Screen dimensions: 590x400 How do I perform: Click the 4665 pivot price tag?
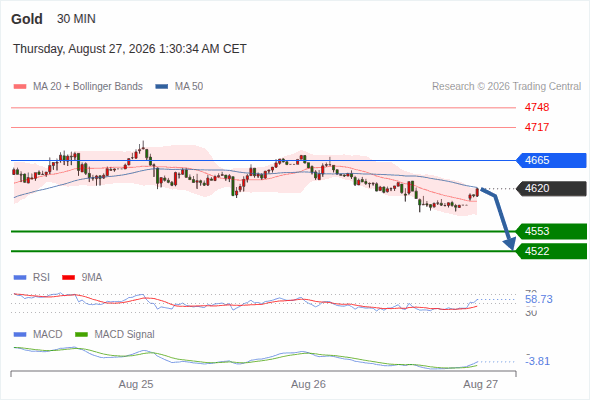[551, 160]
